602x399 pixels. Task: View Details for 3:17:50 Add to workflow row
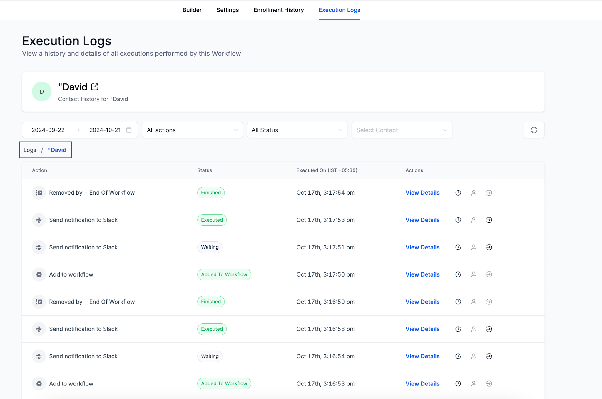[x=422, y=275]
